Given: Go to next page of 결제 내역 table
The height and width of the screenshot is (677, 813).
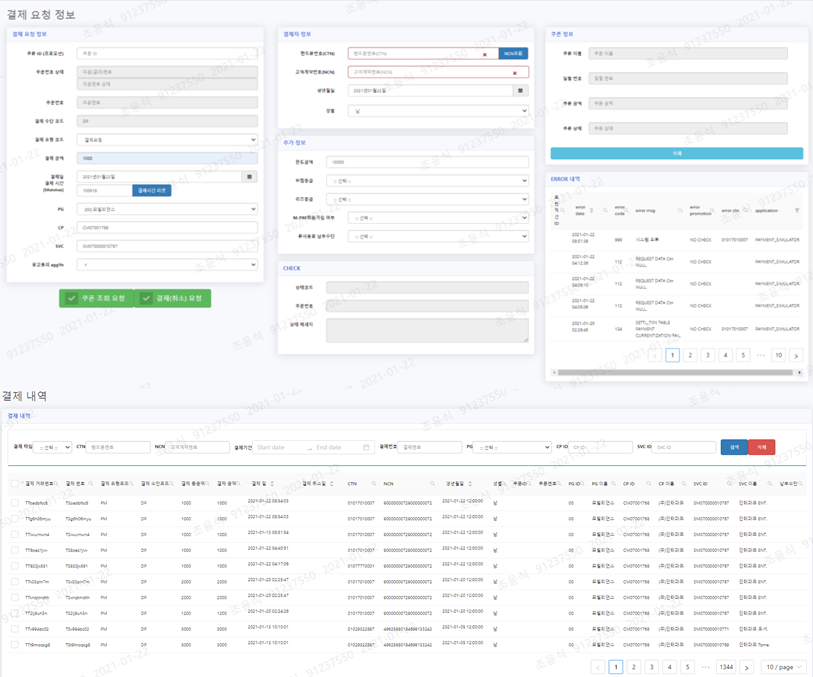Looking at the screenshot, I should 747,667.
